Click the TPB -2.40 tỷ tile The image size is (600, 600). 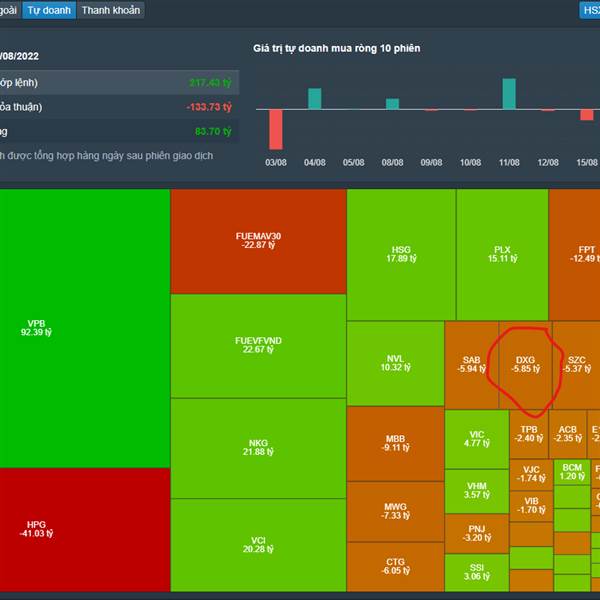[529, 434]
